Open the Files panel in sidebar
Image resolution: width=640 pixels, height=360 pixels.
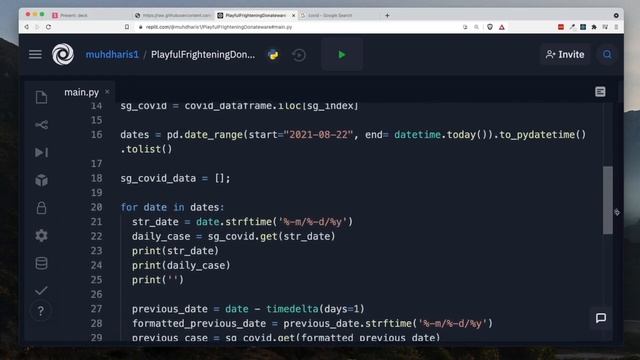click(x=41, y=97)
